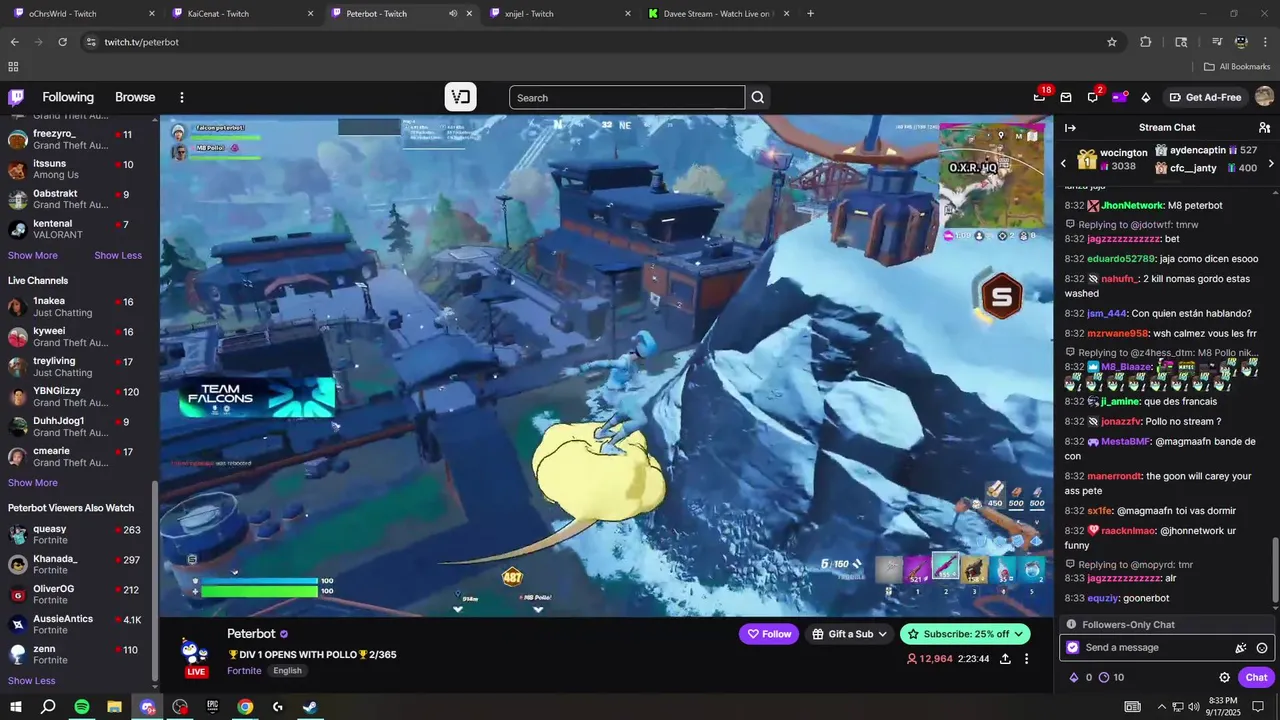
Task: Collapse the Stream Chat panel
Action: [1070, 128]
